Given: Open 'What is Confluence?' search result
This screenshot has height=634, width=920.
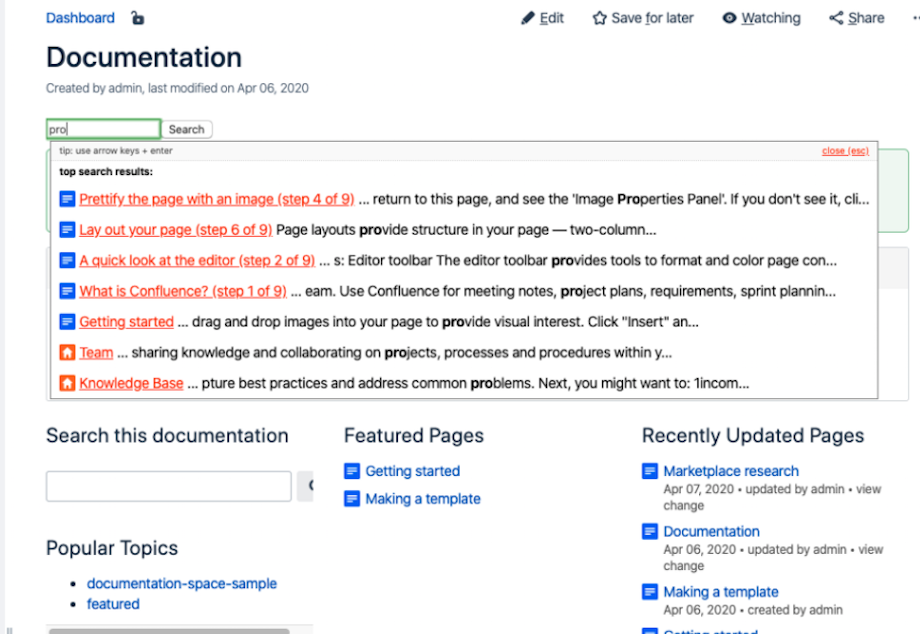Looking at the screenshot, I should tap(182, 291).
